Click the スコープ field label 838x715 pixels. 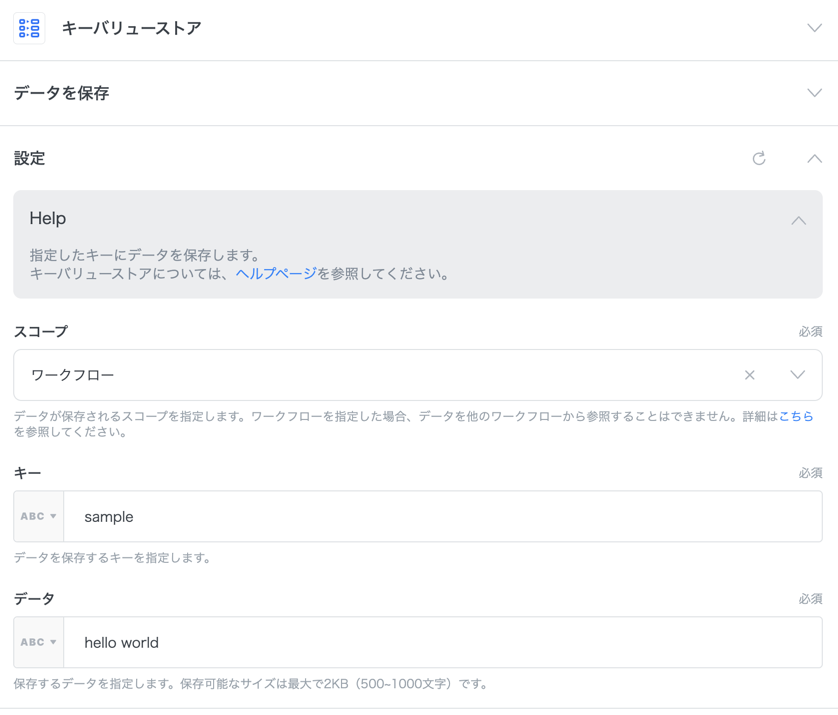pos(41,331)
